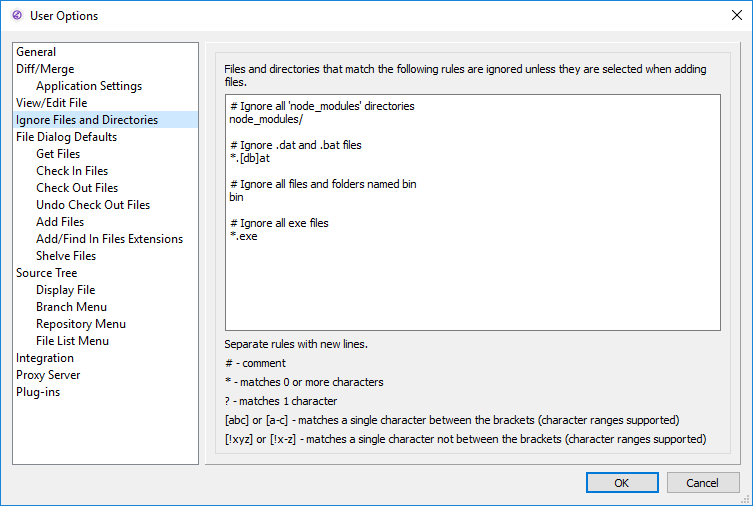
Task: Open Shelve Files settings page
Action: pos(66,256)
